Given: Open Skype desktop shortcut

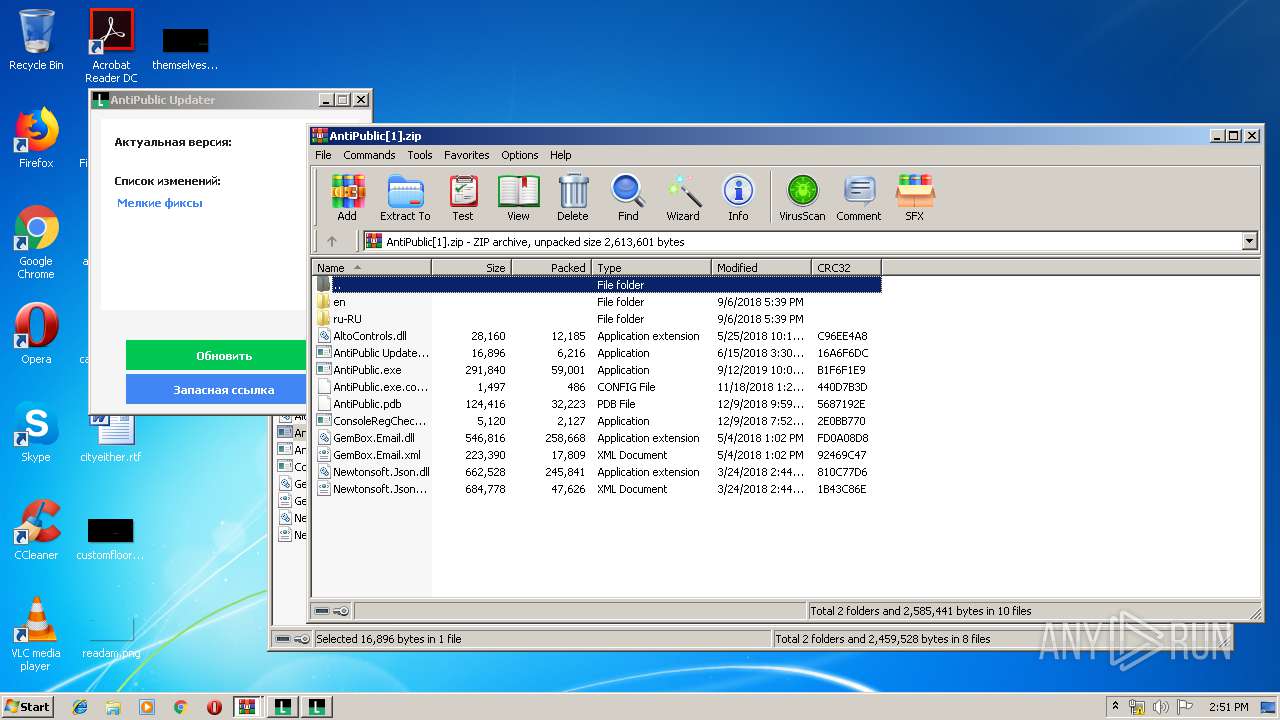Looking at the screenshot, I should pos(36,432).
